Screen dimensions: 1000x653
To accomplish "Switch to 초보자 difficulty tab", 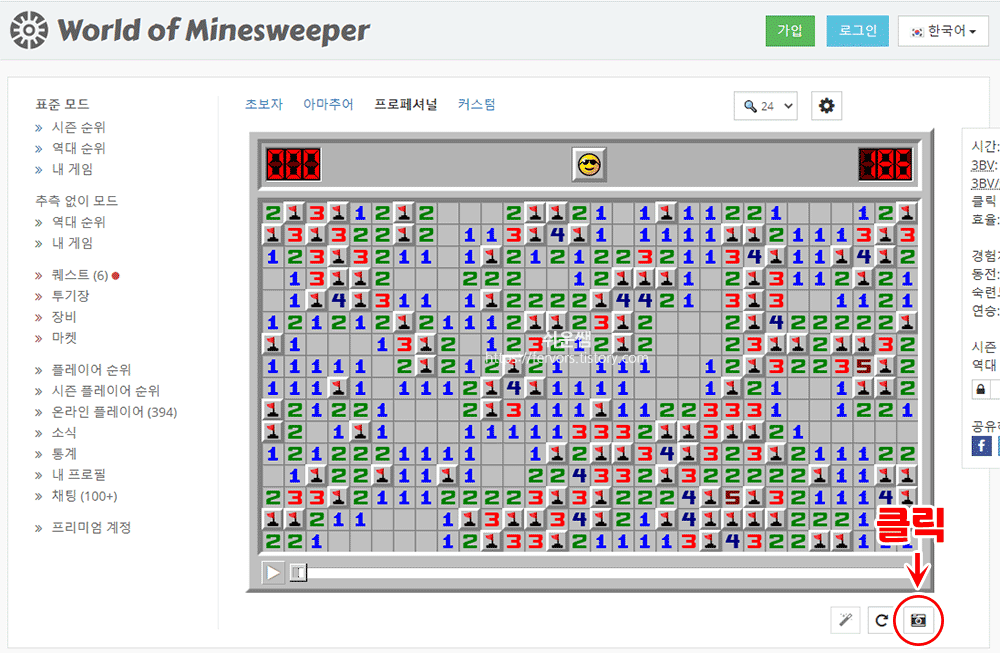I will pos(264,104).
